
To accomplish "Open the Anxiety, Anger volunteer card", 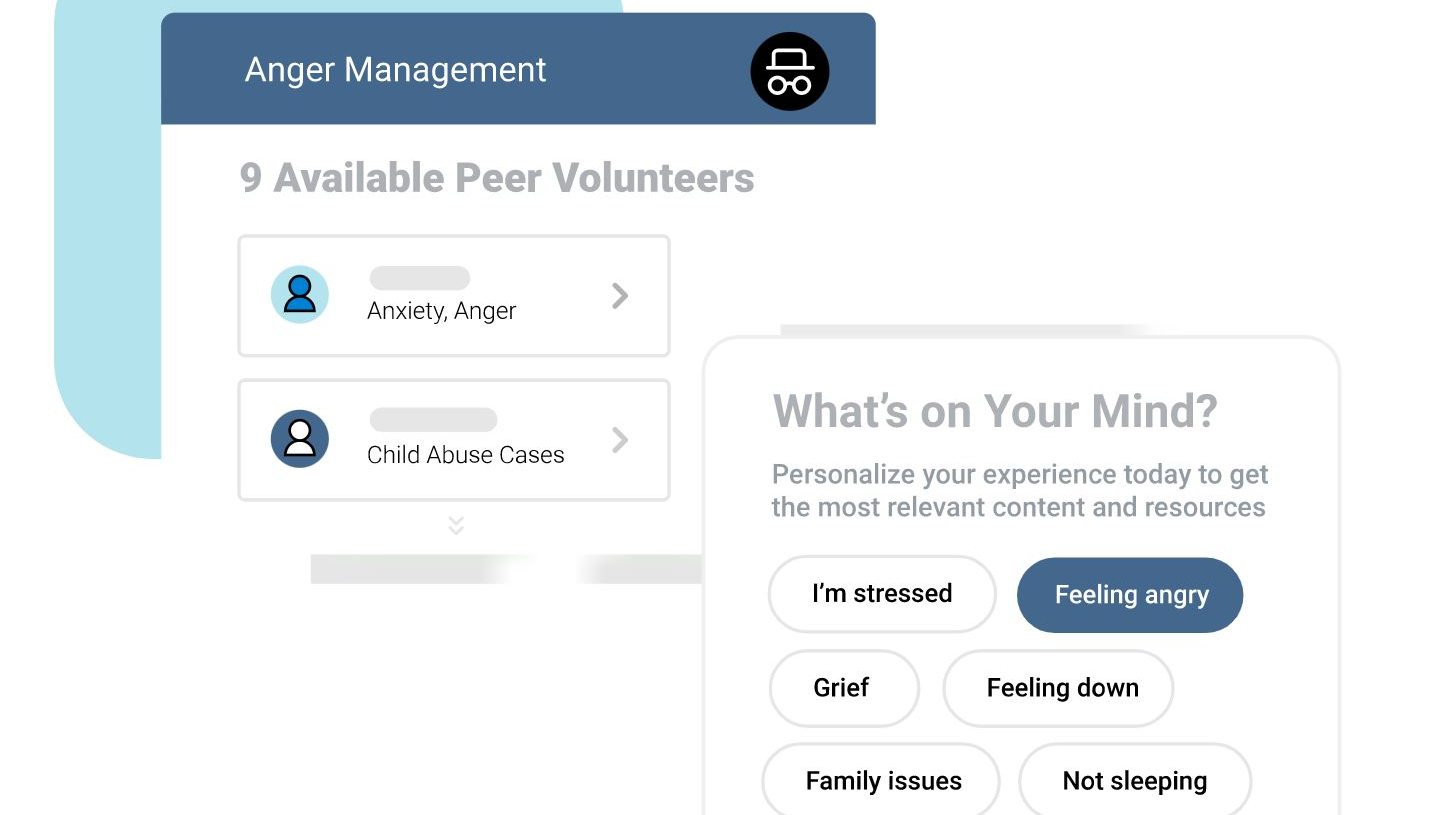I will tap(452, 296).
